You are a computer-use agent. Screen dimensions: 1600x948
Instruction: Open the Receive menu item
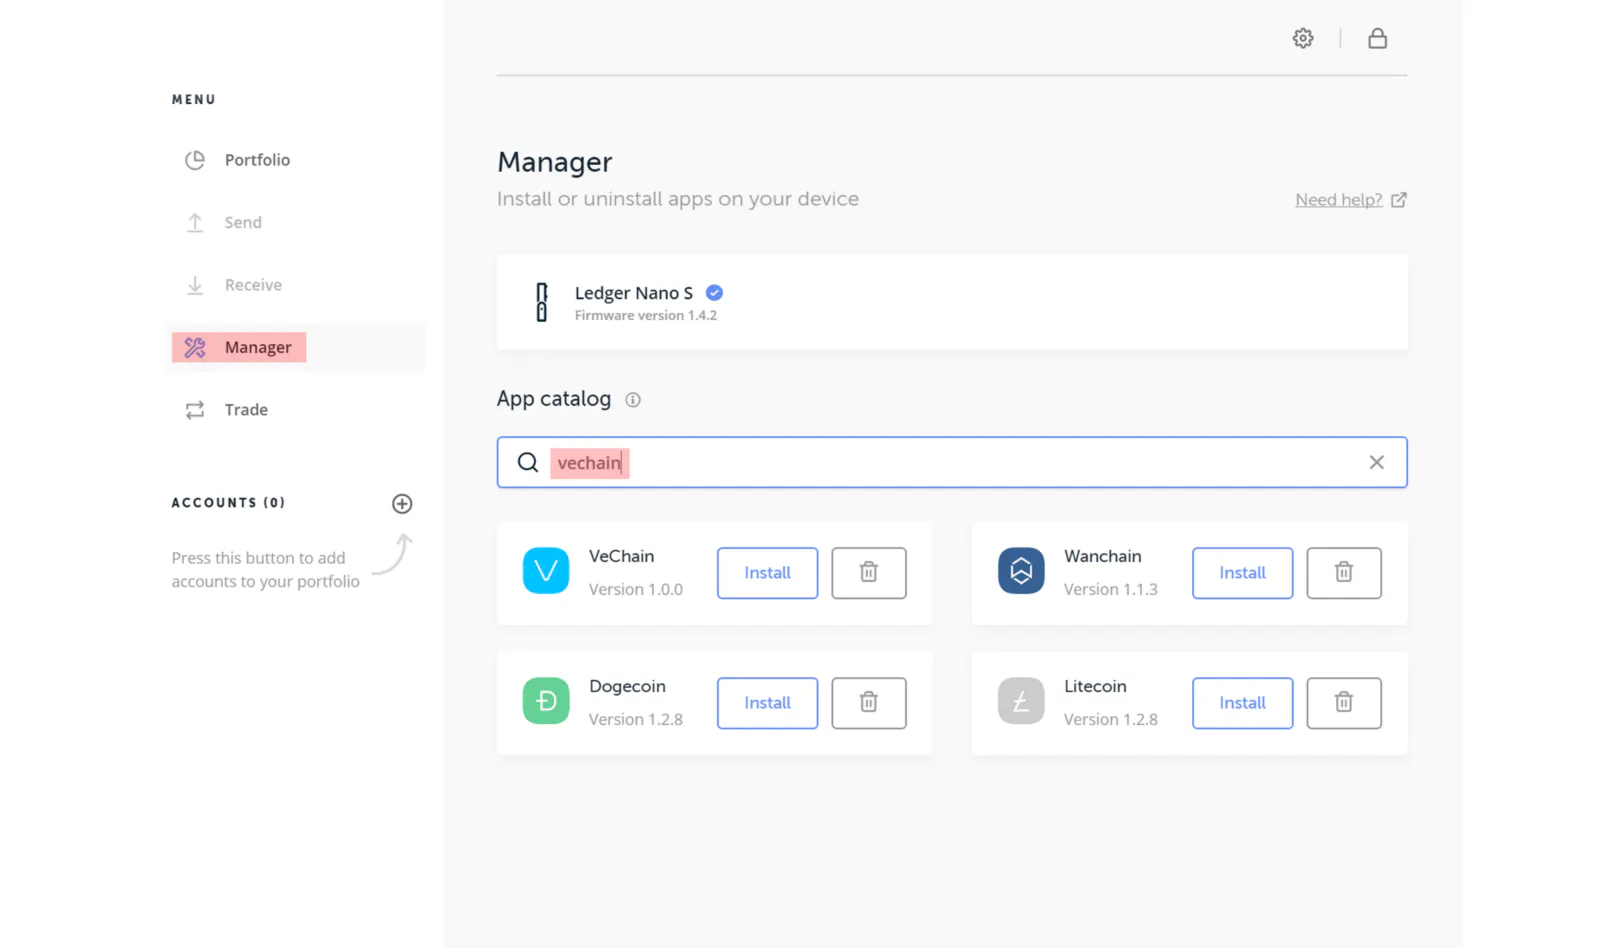tap(253, 285)
